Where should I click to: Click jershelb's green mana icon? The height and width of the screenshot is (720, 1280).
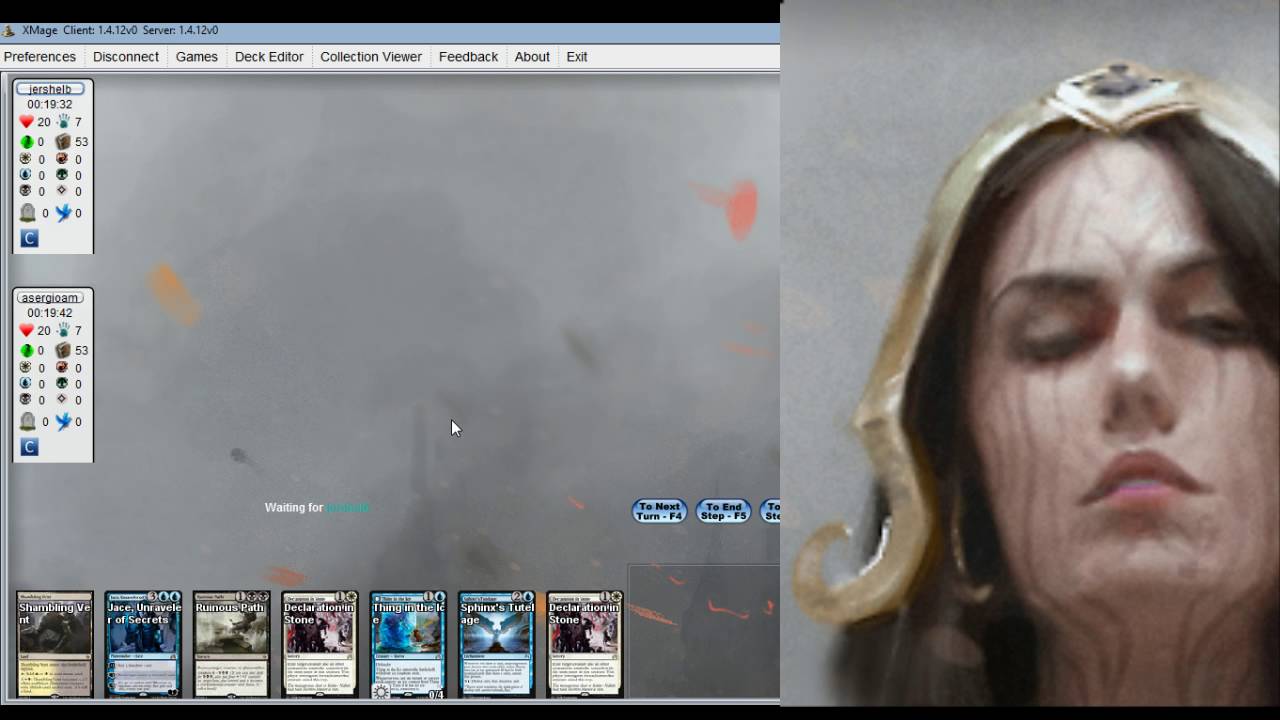(62, 175)
